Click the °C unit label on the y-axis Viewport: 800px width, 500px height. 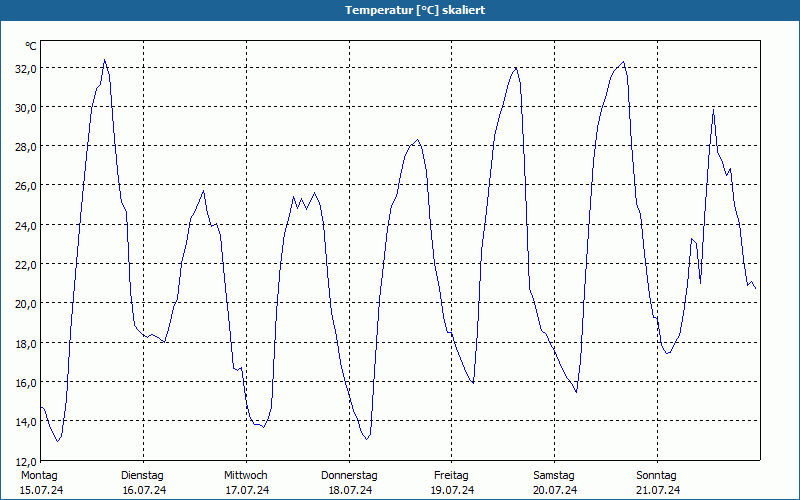[x=31, y=46]
